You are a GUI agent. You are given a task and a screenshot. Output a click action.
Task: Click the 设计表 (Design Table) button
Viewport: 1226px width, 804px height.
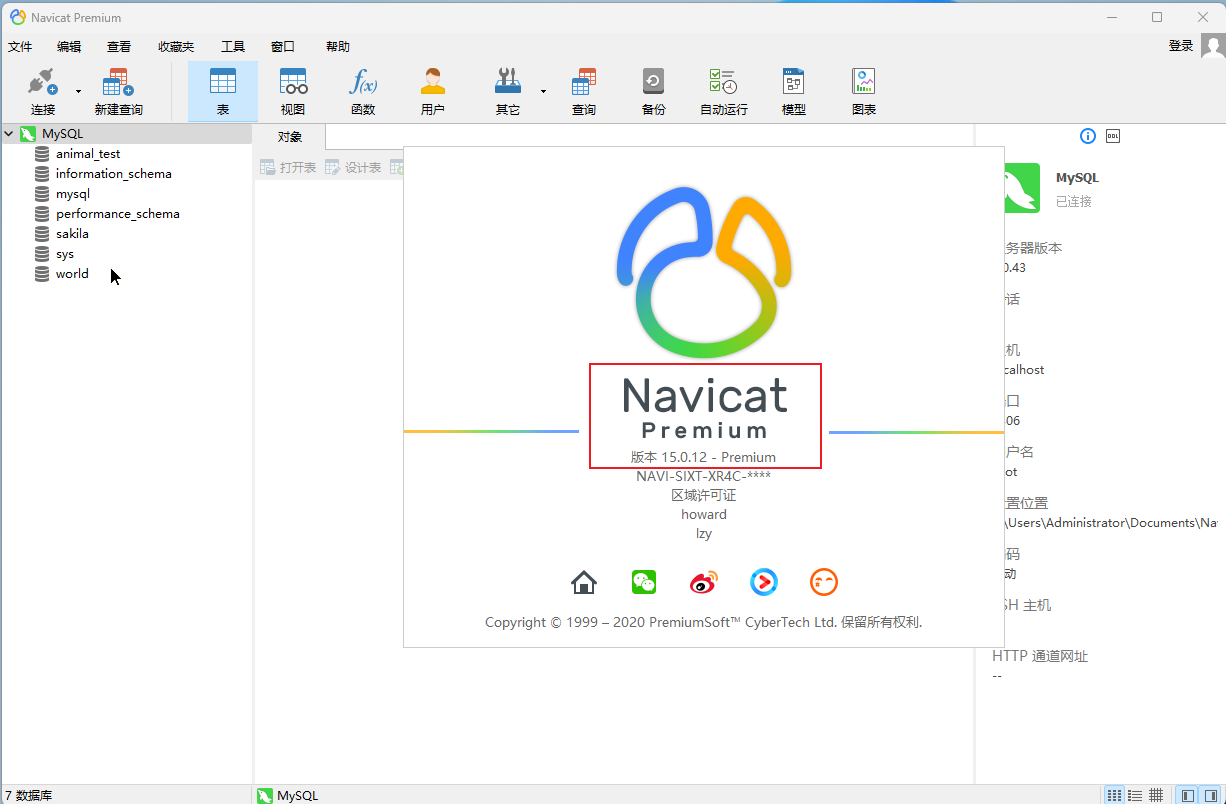(353, 168)
